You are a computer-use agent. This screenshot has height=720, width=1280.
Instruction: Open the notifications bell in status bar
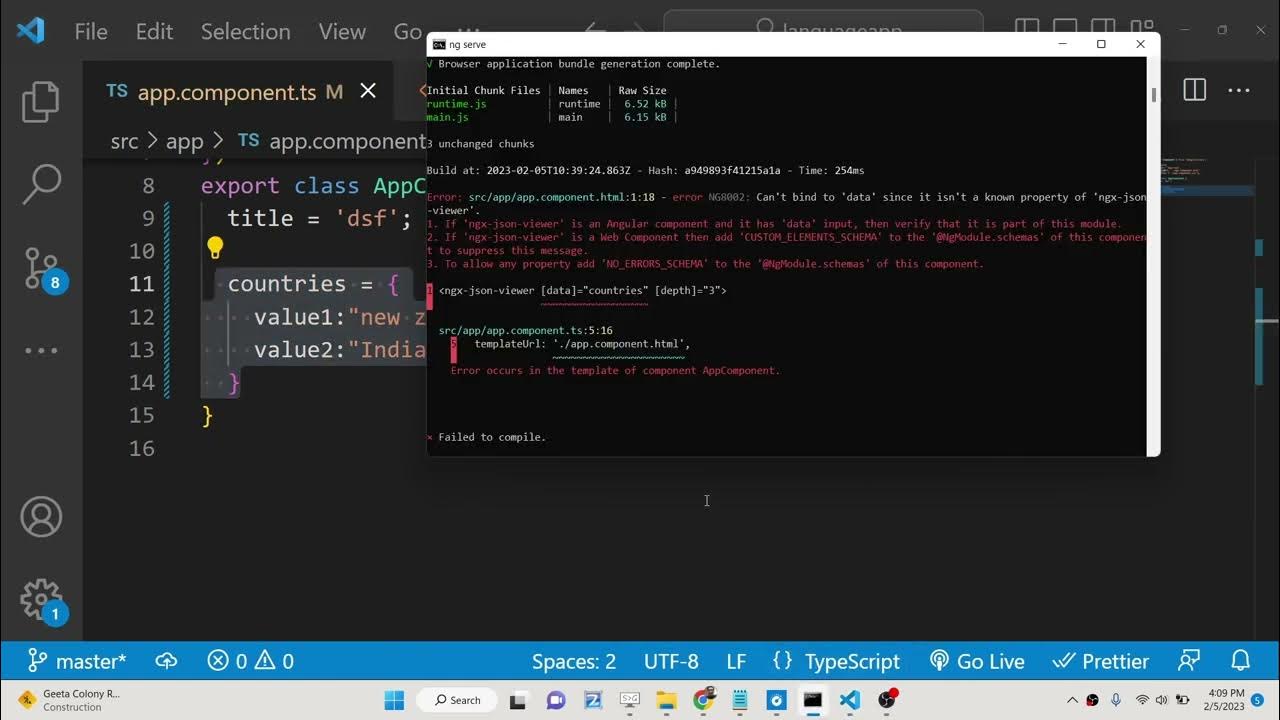pyautogui.click(x=1241, y=661)
